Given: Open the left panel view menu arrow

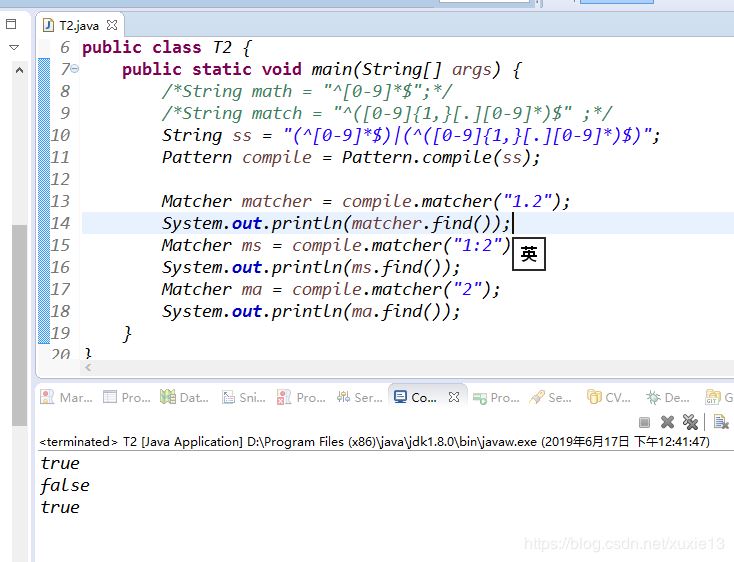Looking at the screenshot, I should [x=13, y=47].
